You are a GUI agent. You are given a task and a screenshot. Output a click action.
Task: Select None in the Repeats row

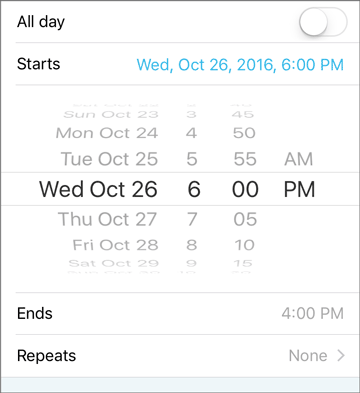308,356
